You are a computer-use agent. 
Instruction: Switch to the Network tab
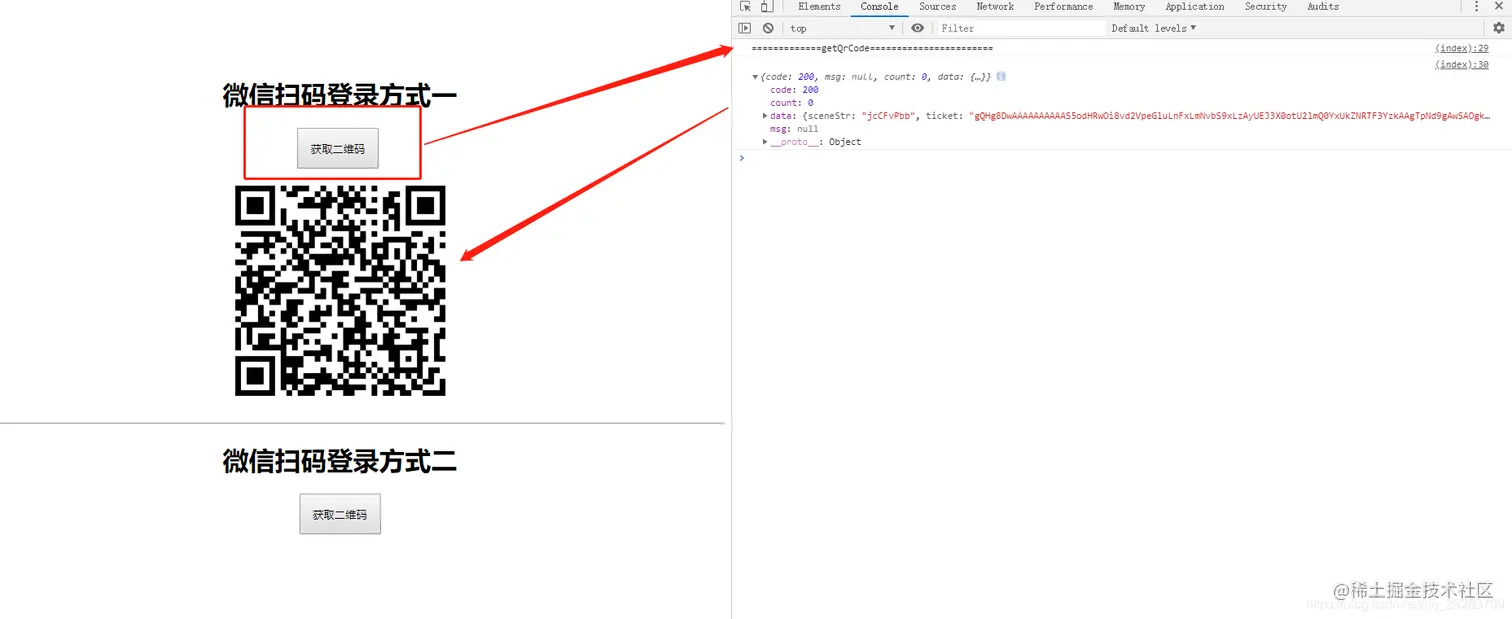(x=995, y=7)
